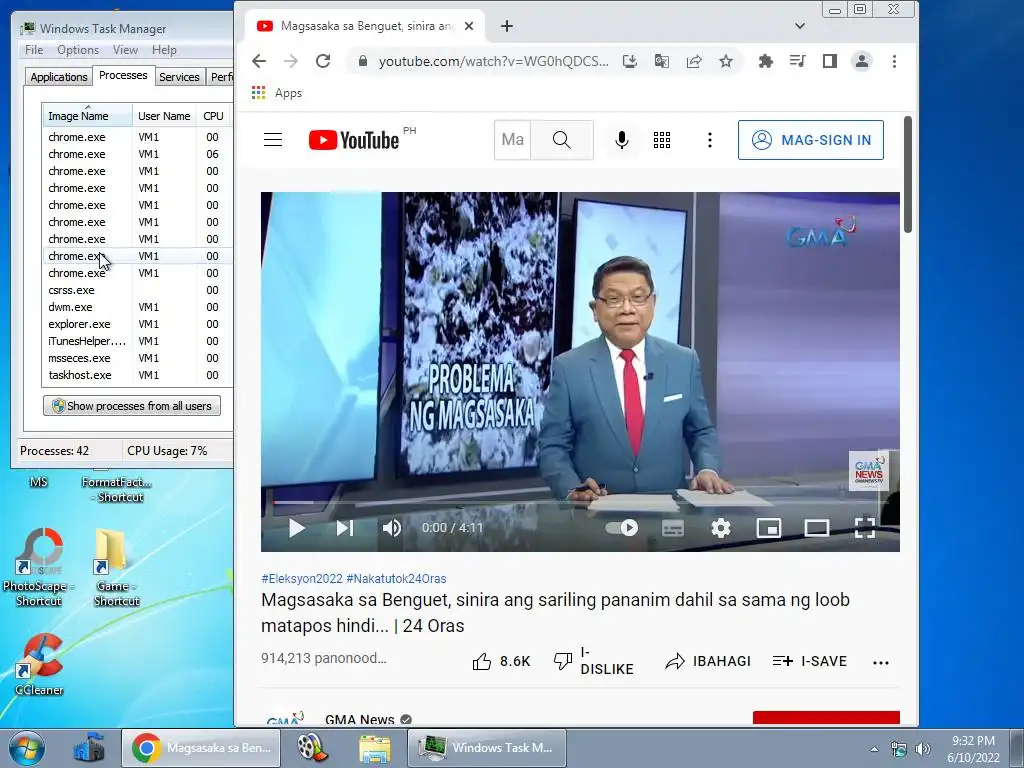The height and width of the screenshot is (768, 1024).
Task: Open Task Manager View menu
Action: pos(125,50)
